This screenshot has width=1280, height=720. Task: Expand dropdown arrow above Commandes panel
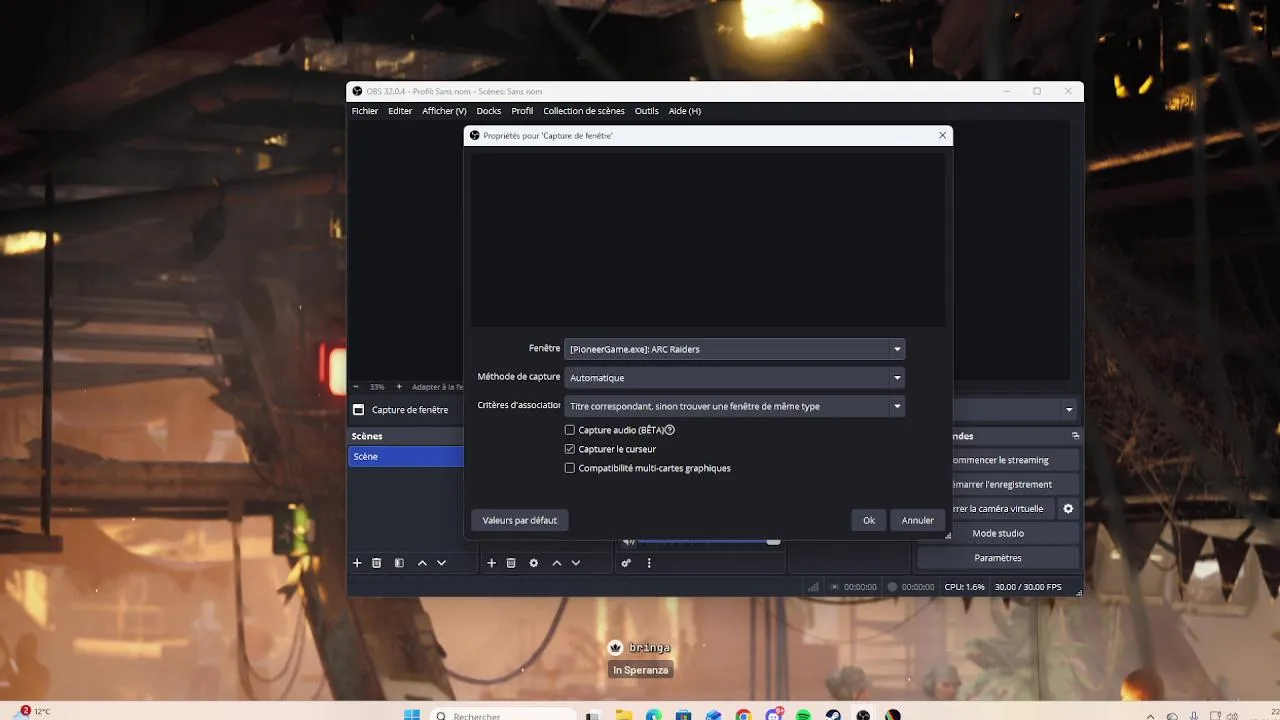[1069, 410]
